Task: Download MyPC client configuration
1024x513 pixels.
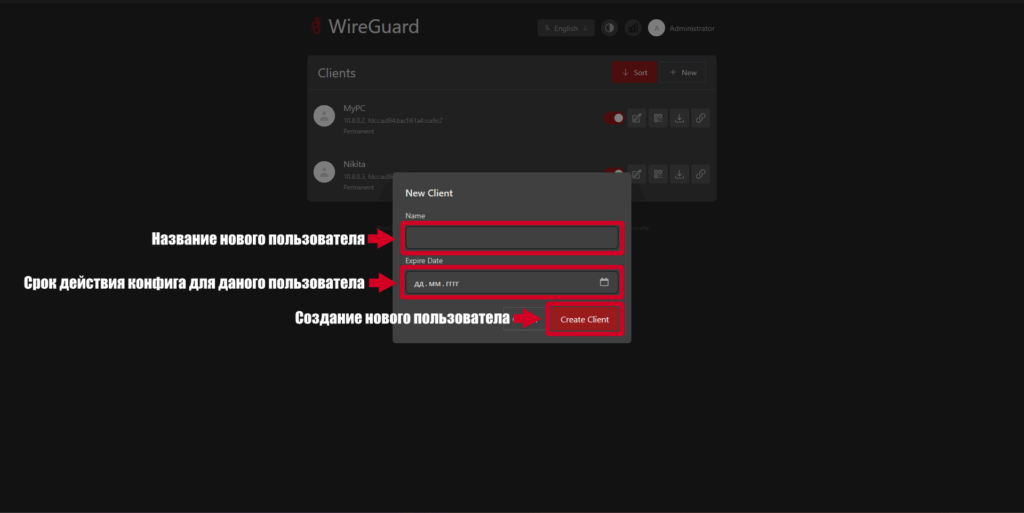Action: click(x=679, y=118)
